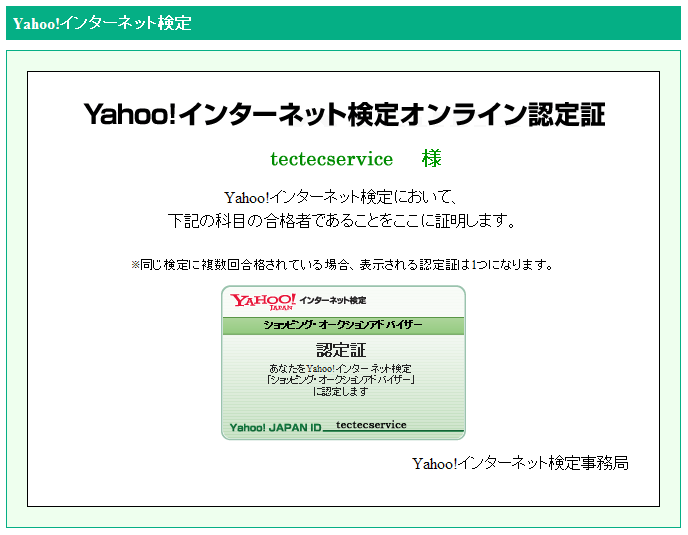Click the Yahoo!インターネット検定事務局 signature text

coord(520,463)
